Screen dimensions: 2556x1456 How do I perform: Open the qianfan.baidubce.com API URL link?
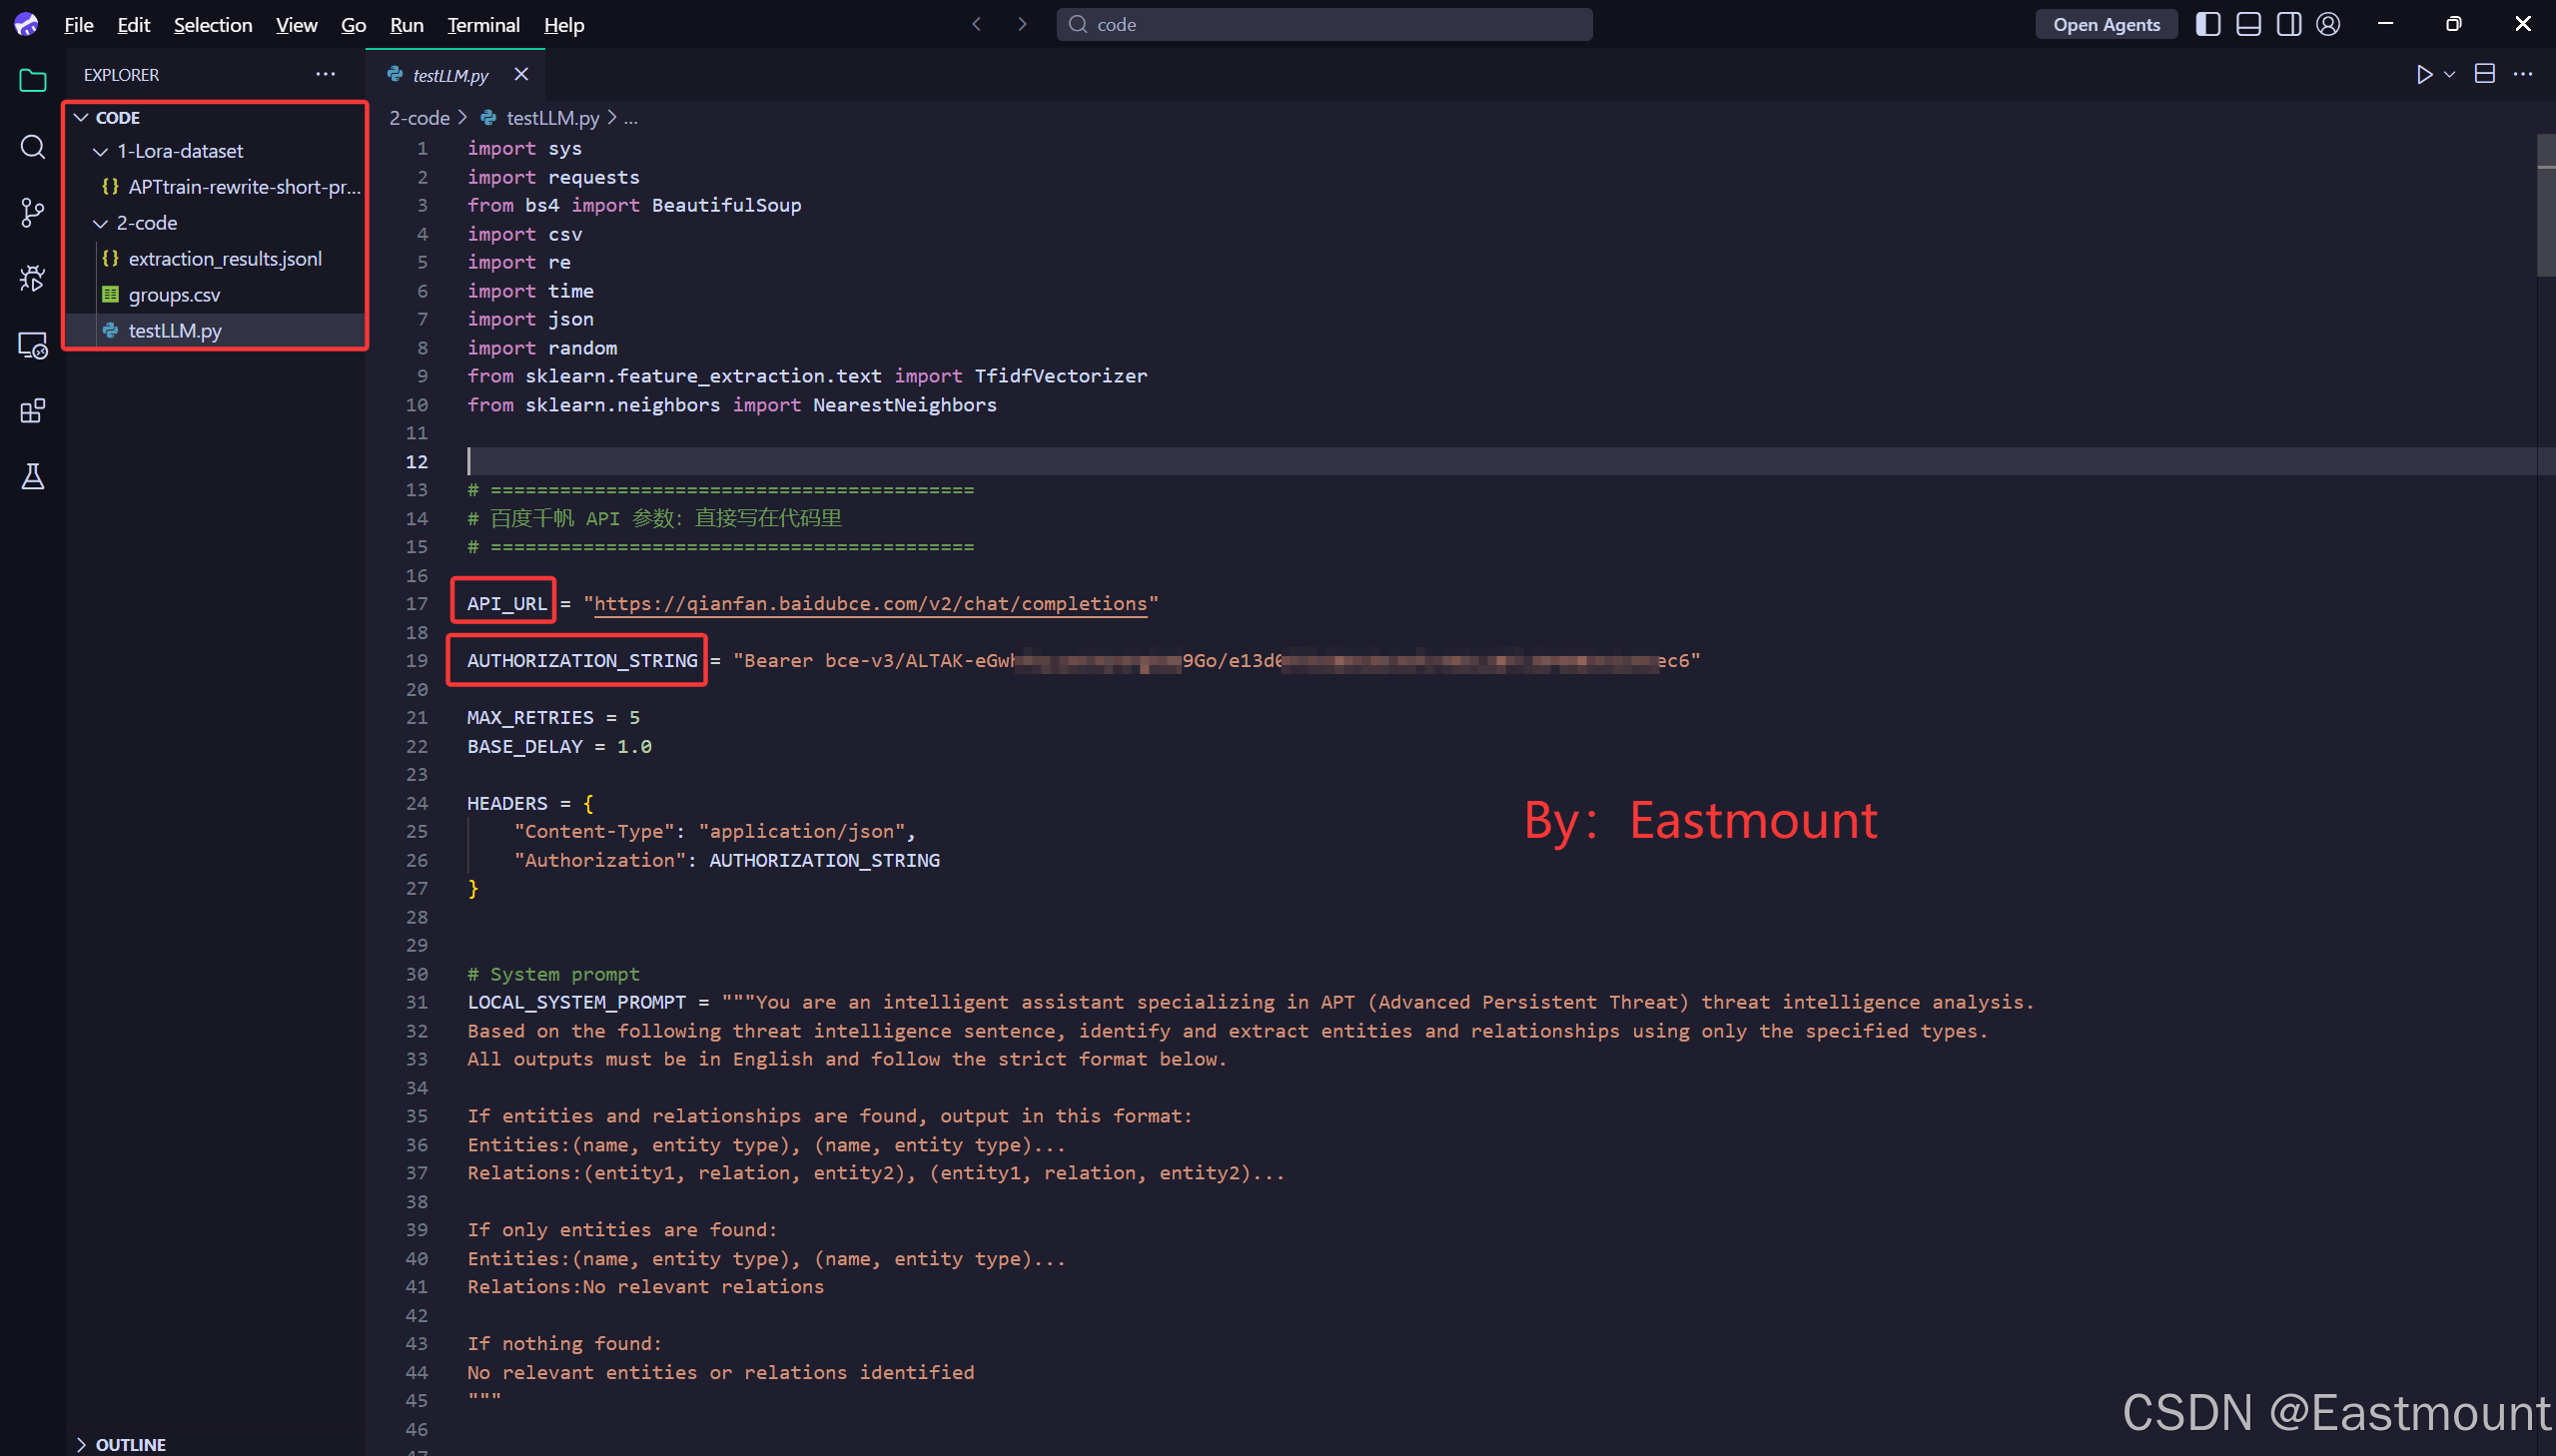[870, 603]
